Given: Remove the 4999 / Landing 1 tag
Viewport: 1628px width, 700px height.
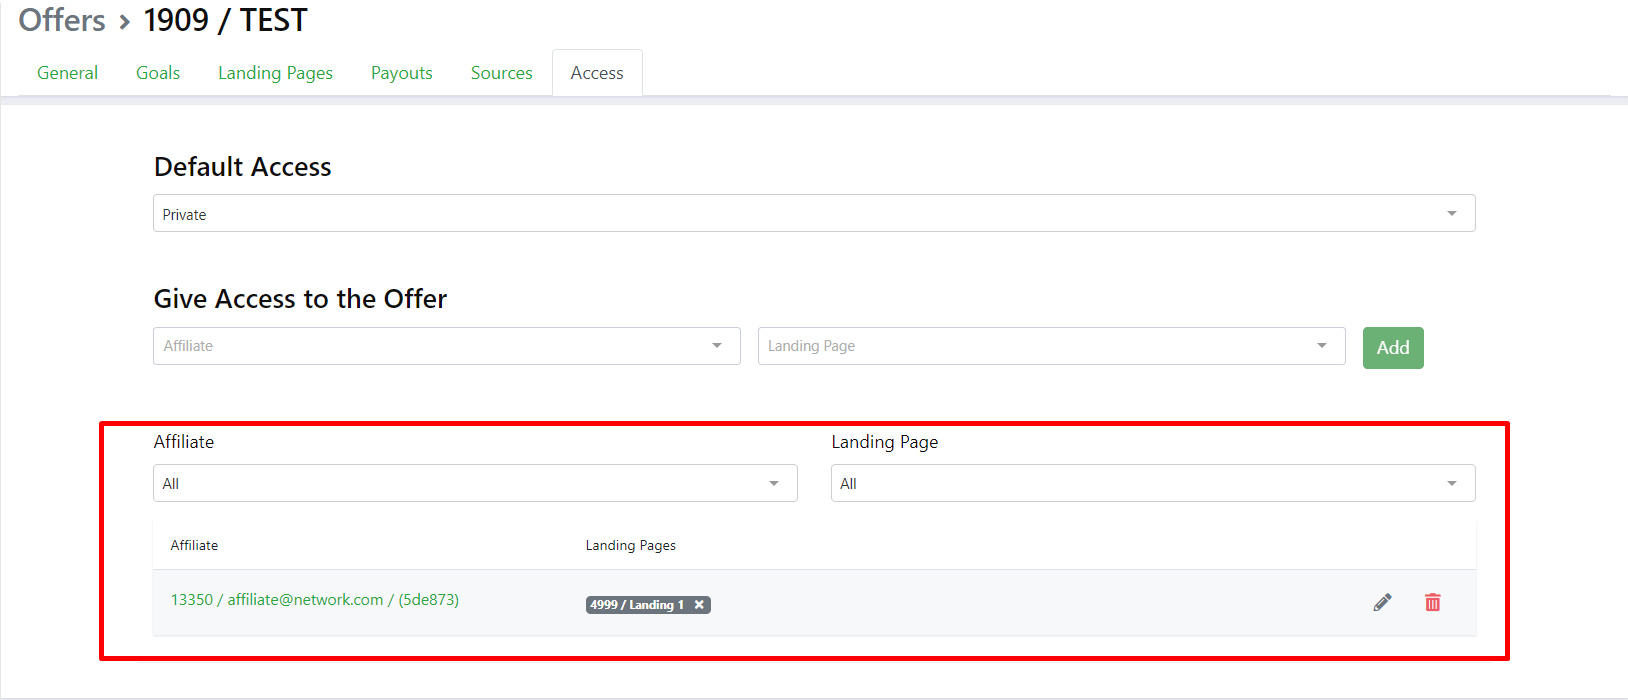Looking at the screenshot, I should [x=699, y=605].
